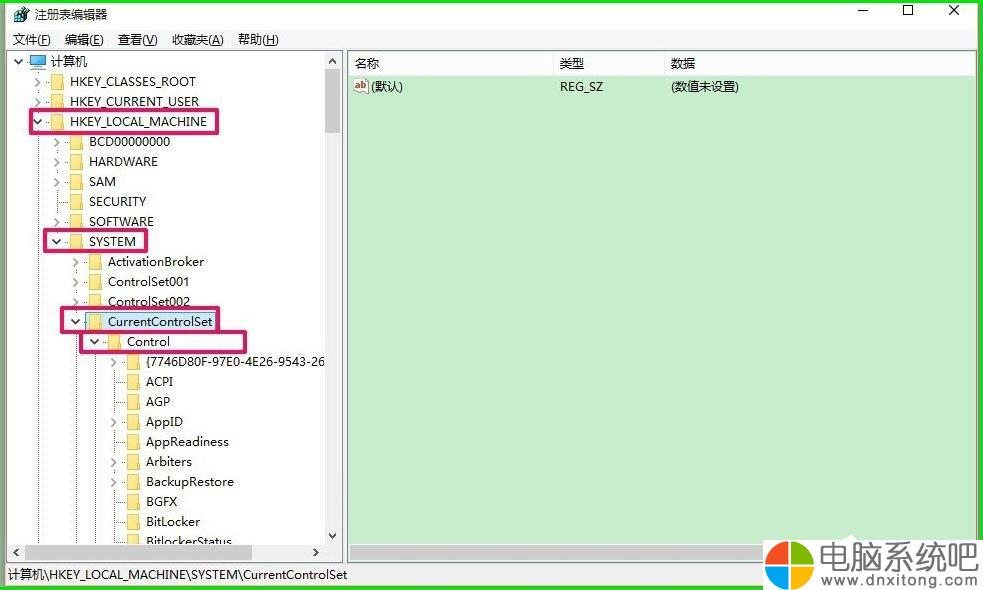This screenshot has width=983, height=590.
Task: Collapse the CurrentControlSet key
Action: pyautogui.click(x=75, y=322)
